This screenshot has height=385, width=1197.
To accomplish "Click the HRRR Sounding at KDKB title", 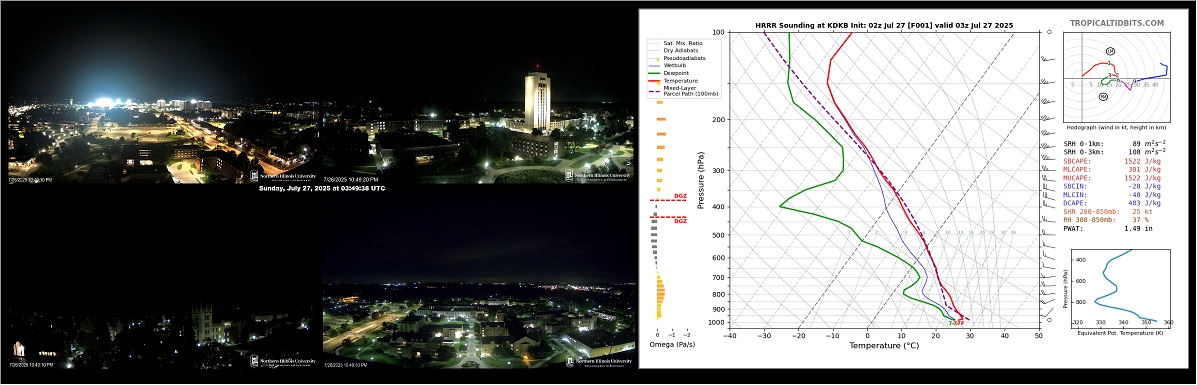I will [882, 25].
